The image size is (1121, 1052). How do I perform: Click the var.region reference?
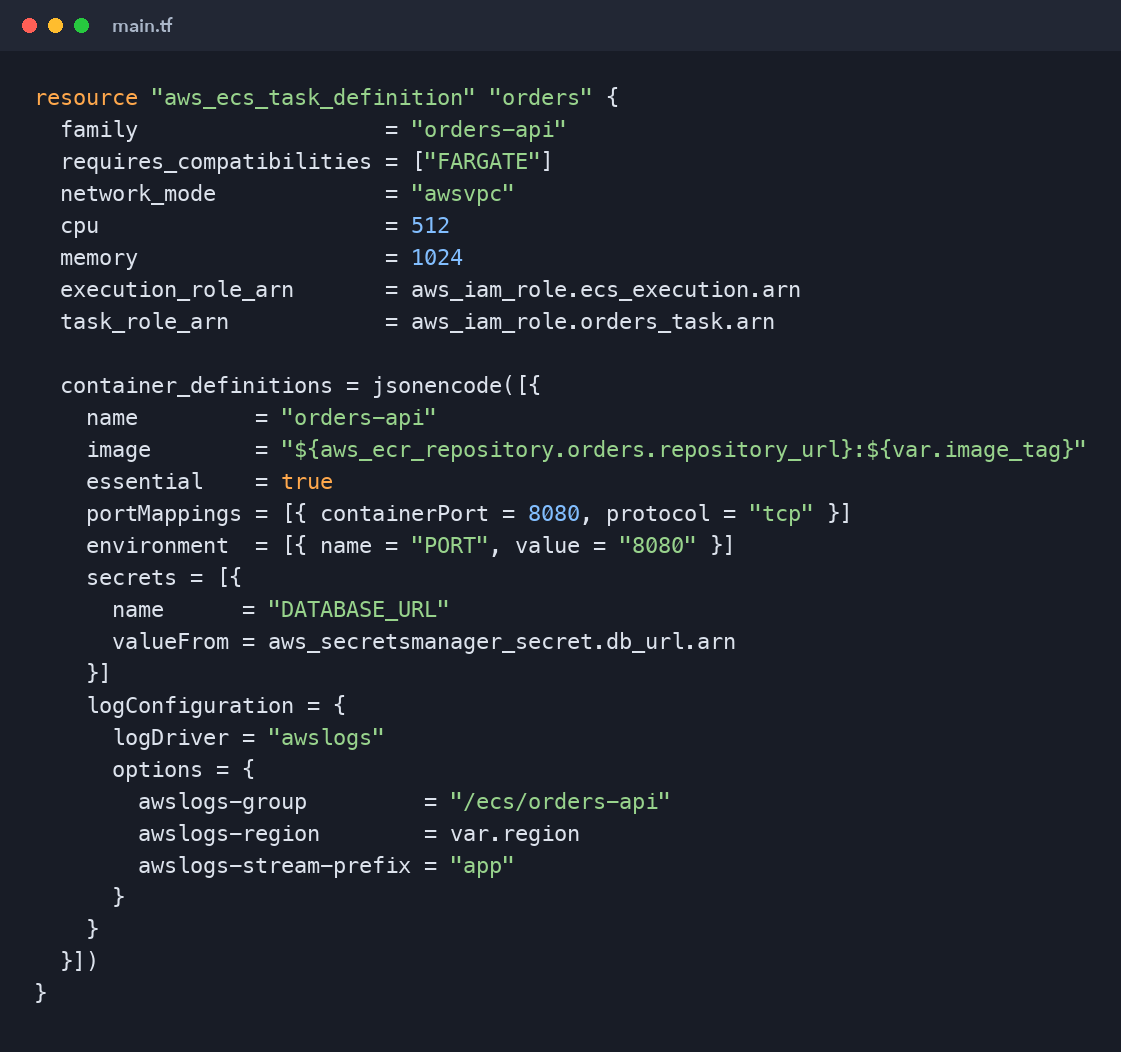pos(515,834)
